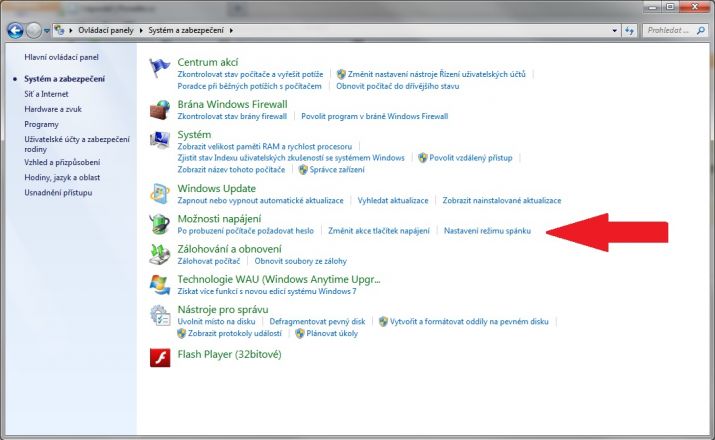Screen dimensions: 715x440
Task: Click the red Flash Player icon
Action: pyautogui.click(x=160, y=357)
